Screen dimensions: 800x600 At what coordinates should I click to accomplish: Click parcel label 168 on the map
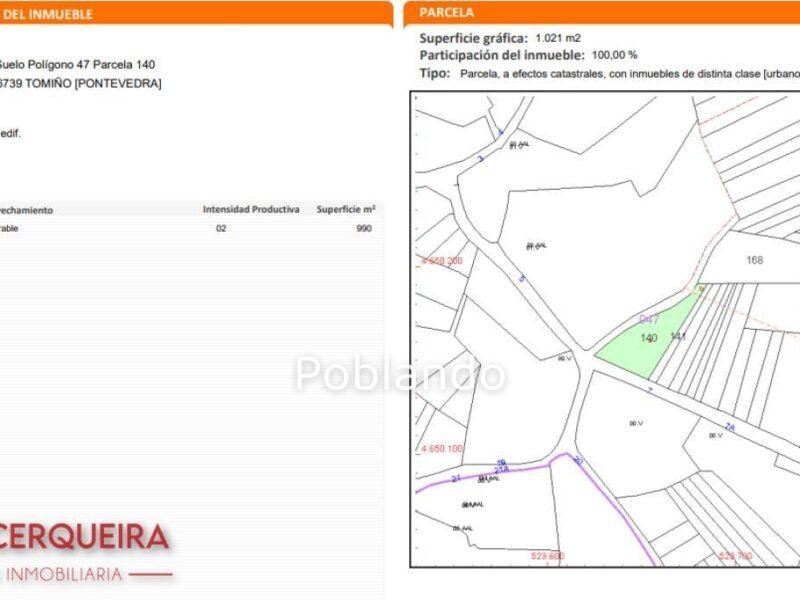tap(755, 260)
